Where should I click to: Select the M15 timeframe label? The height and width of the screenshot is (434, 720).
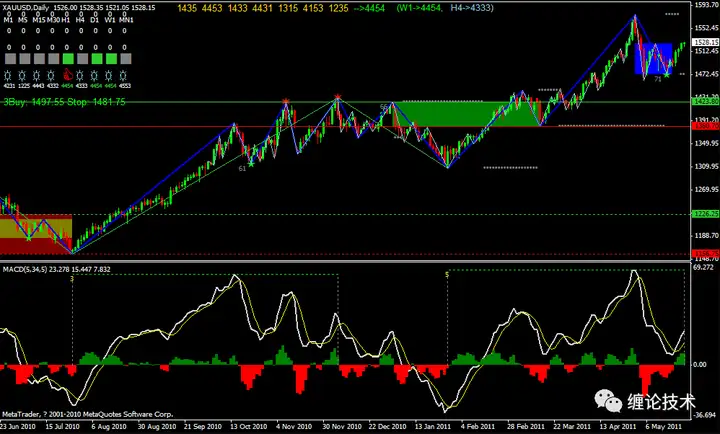(x=38, y=20)
